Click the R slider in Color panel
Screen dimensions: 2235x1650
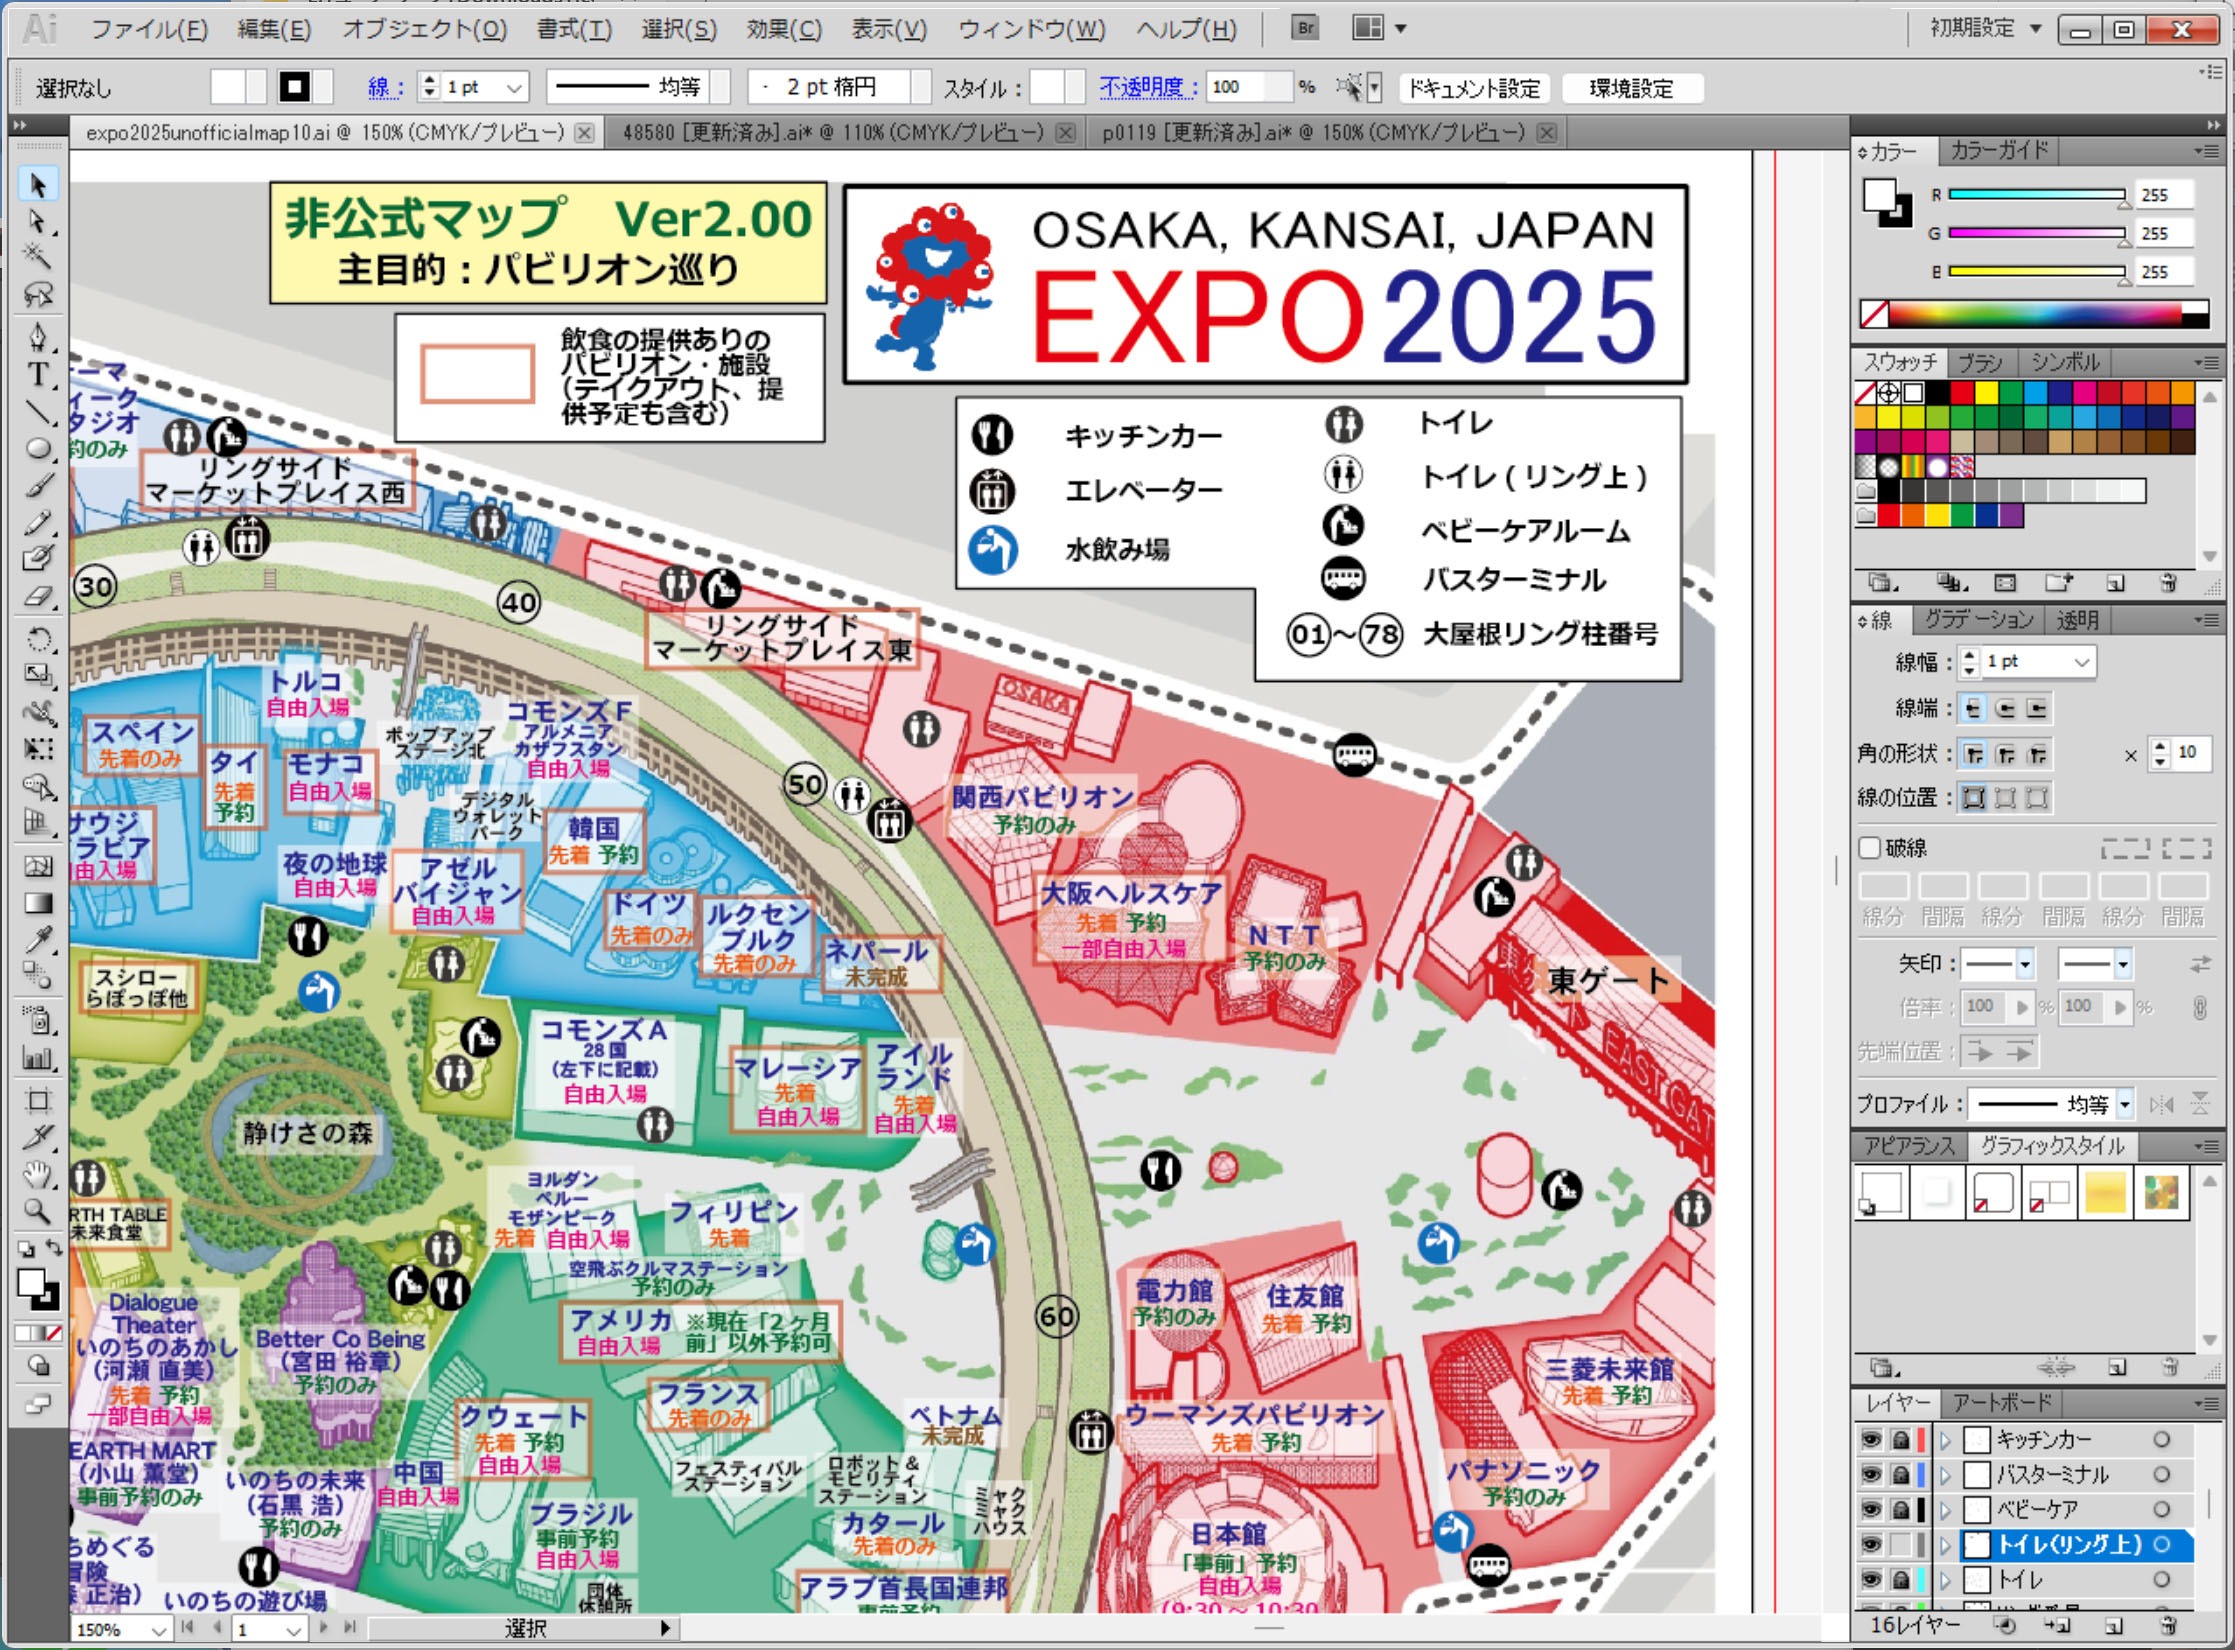pyautogui.click(x=2036, y=195)
